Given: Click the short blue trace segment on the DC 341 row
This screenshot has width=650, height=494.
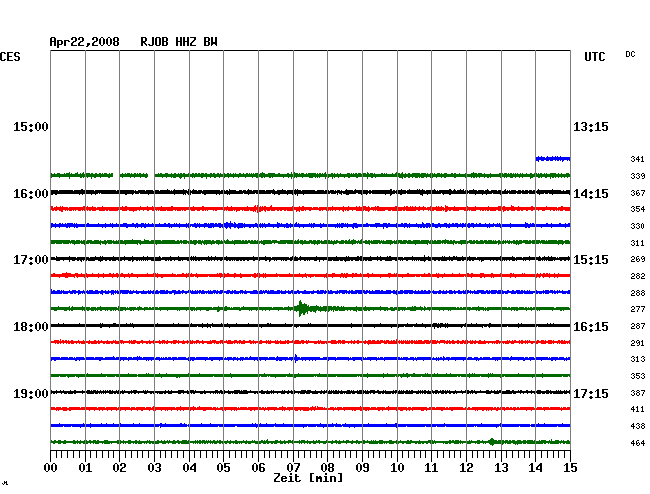Looking at the screenshot, I should [x=553, y=159].
